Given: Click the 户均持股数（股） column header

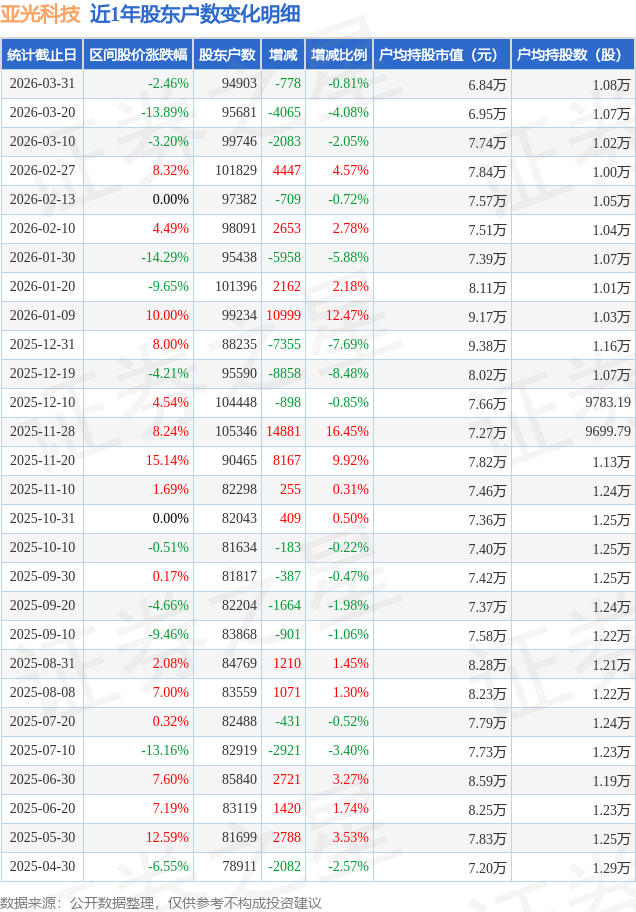Looking at the screenshot, I should point(572,55).
